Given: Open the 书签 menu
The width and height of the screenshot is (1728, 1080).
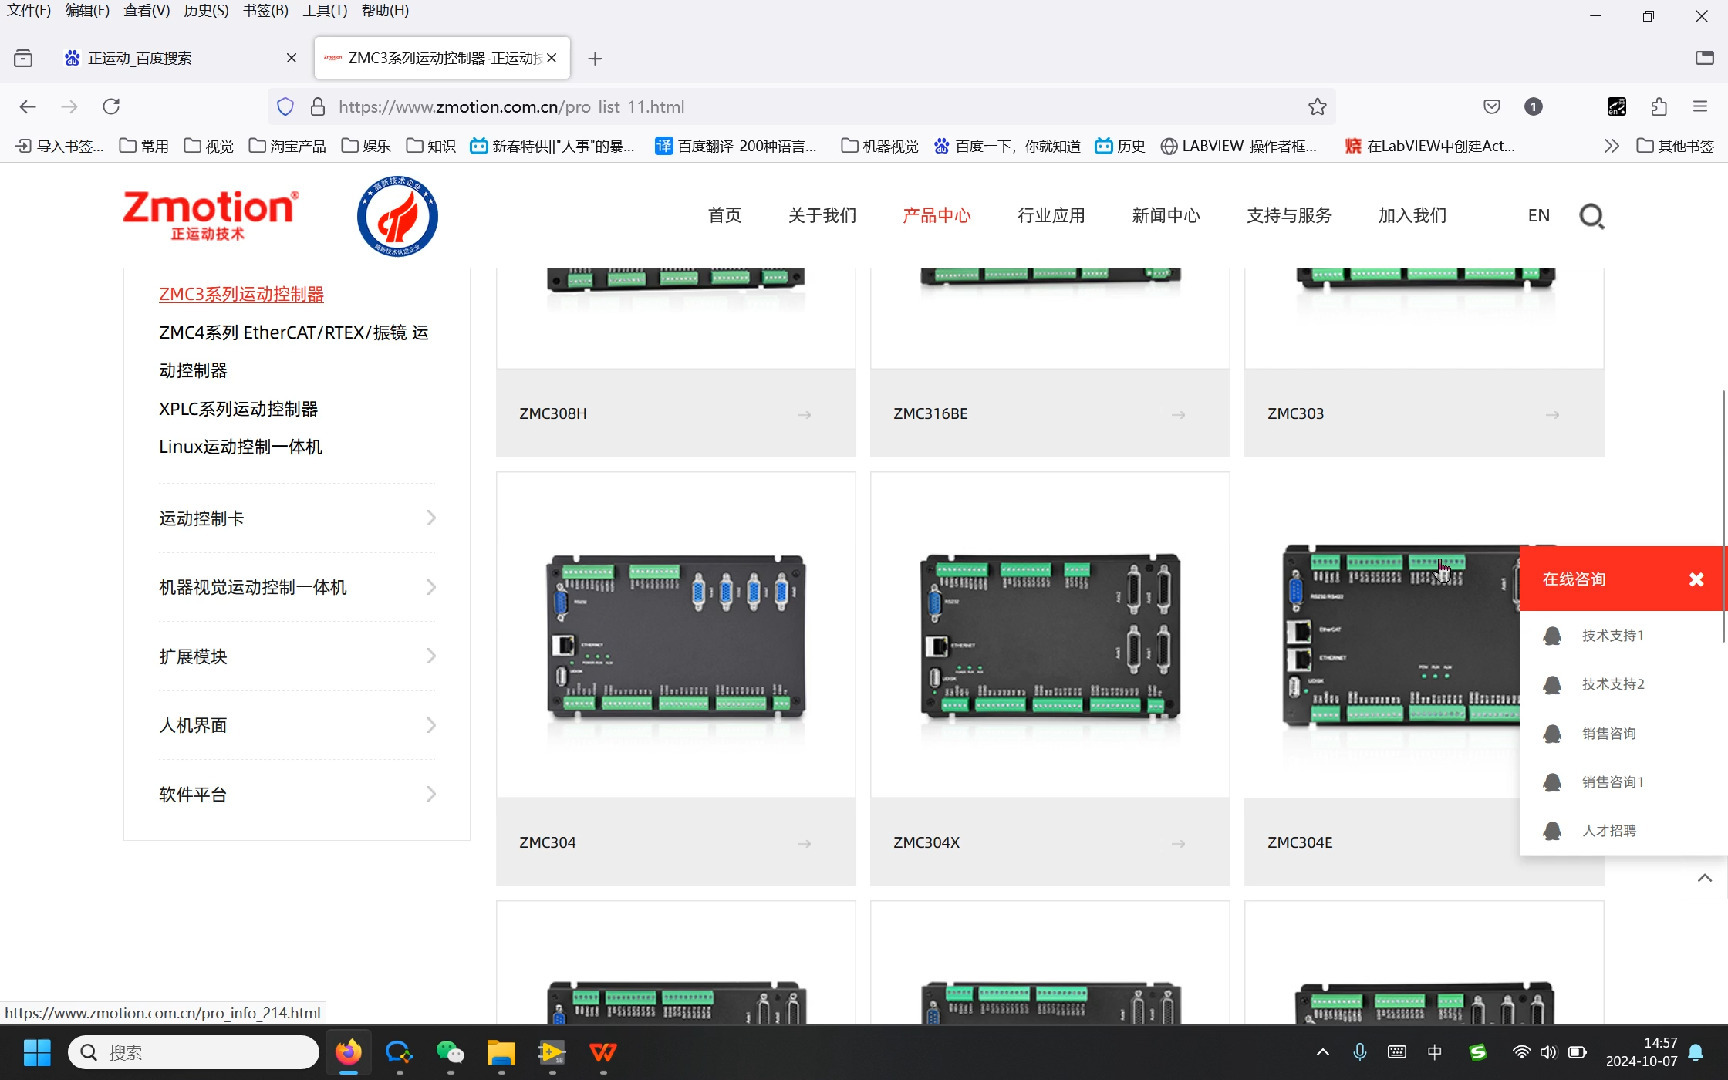Looking at the screenshot, I should pyautogui.click(x=266, y=10).
